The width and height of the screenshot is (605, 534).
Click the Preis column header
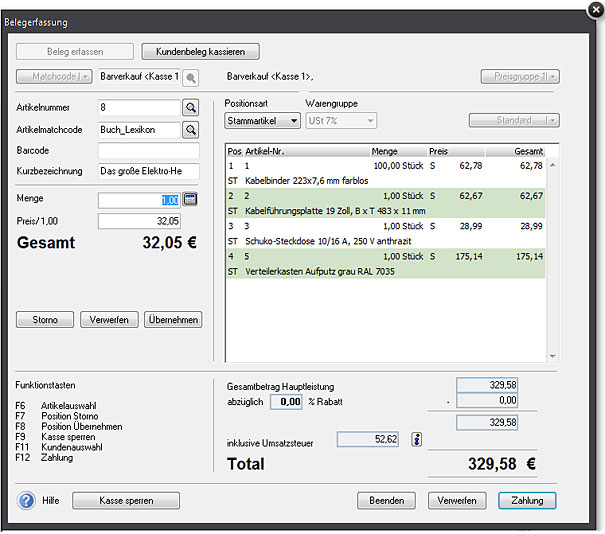456,151
